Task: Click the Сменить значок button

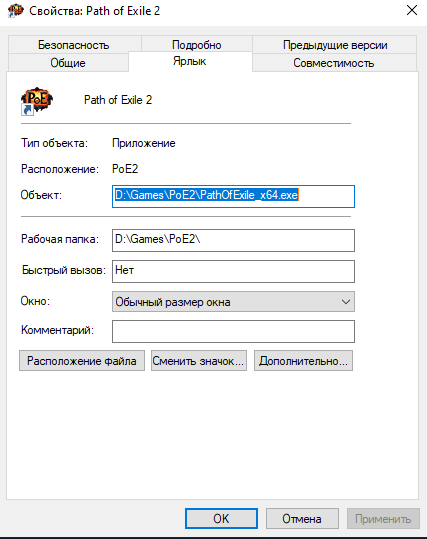Action: (199, 361)
